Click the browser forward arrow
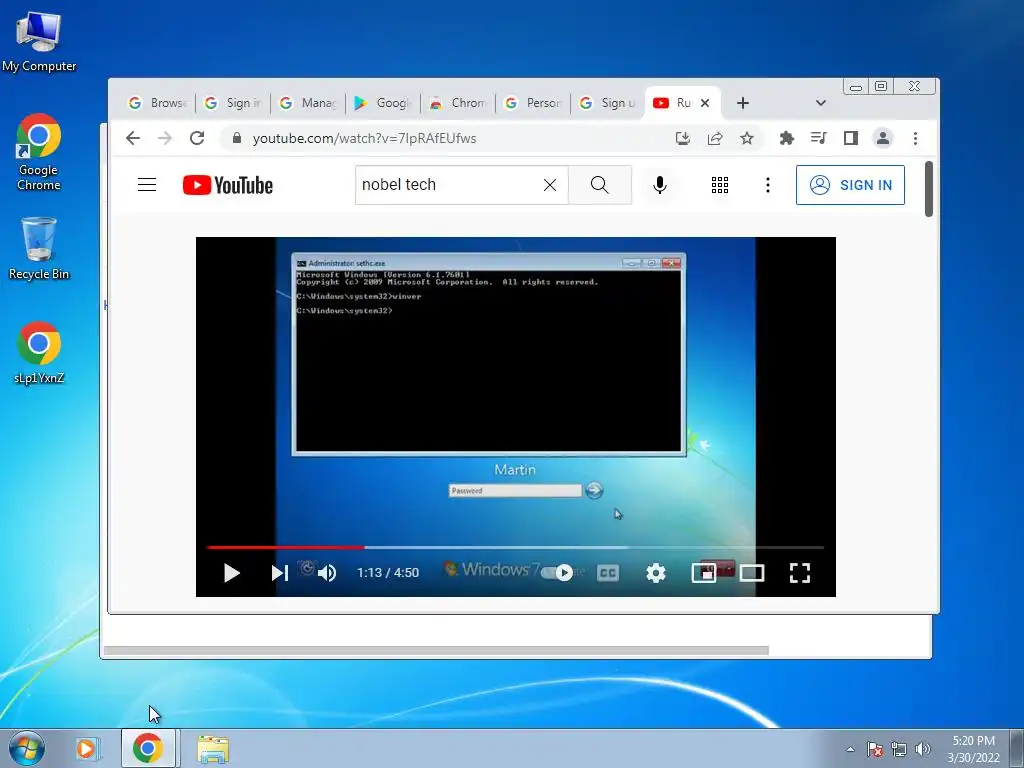Screen dimensions: 1024x768 (x=165, y=138)
